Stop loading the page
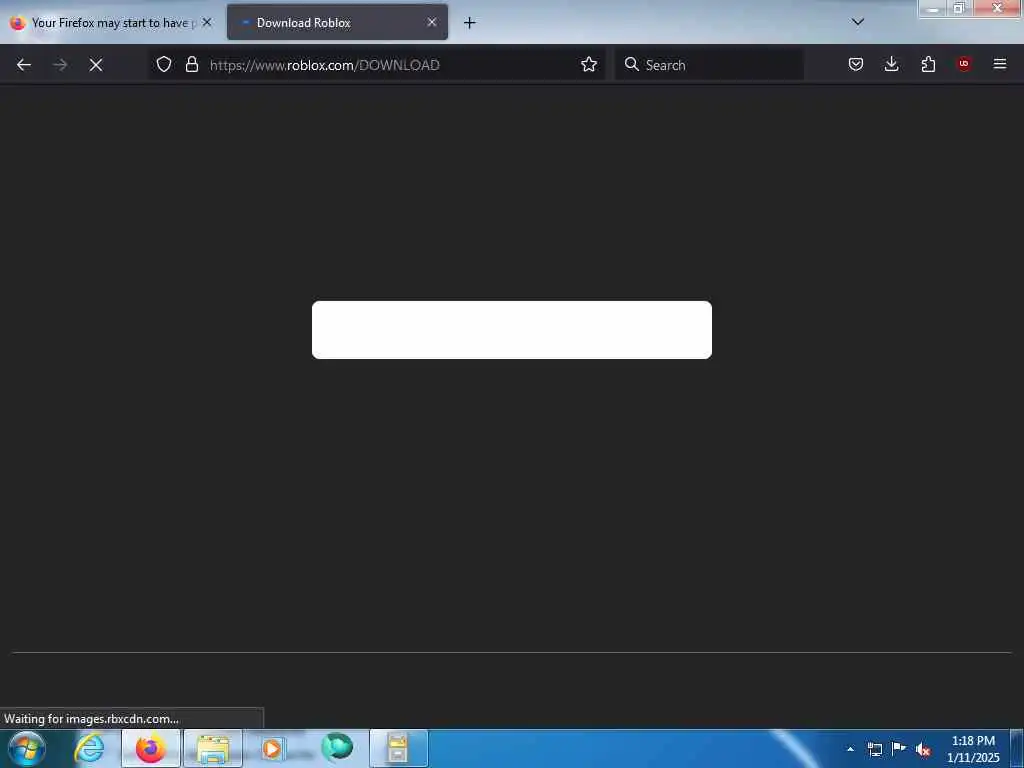1024x768 pixels. [x=96, y=65]
